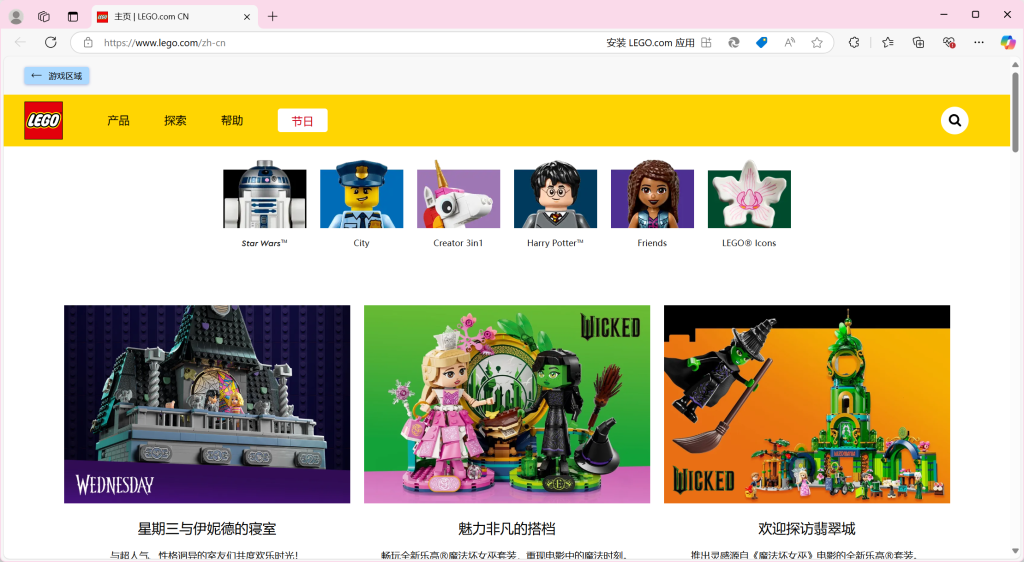The height and width of the screenshot is (562, 1024).
Task: Open the City policeman theme thumbnail
Action: (361, 195)
